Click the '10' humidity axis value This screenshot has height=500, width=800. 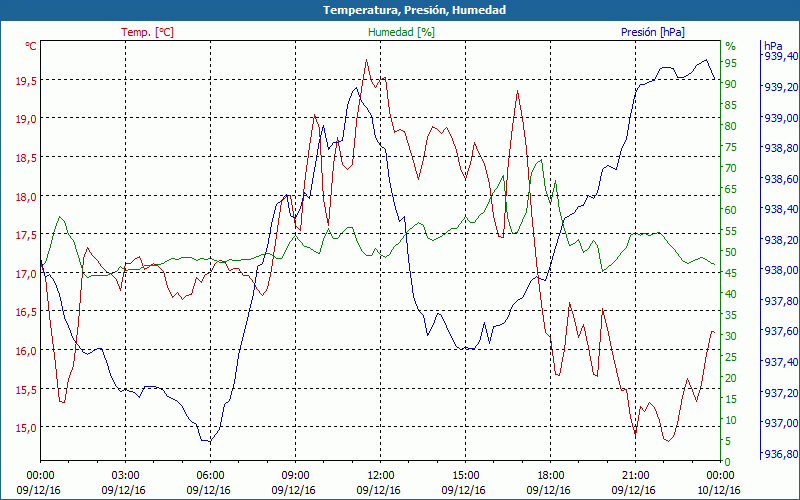tap(731, 420)
